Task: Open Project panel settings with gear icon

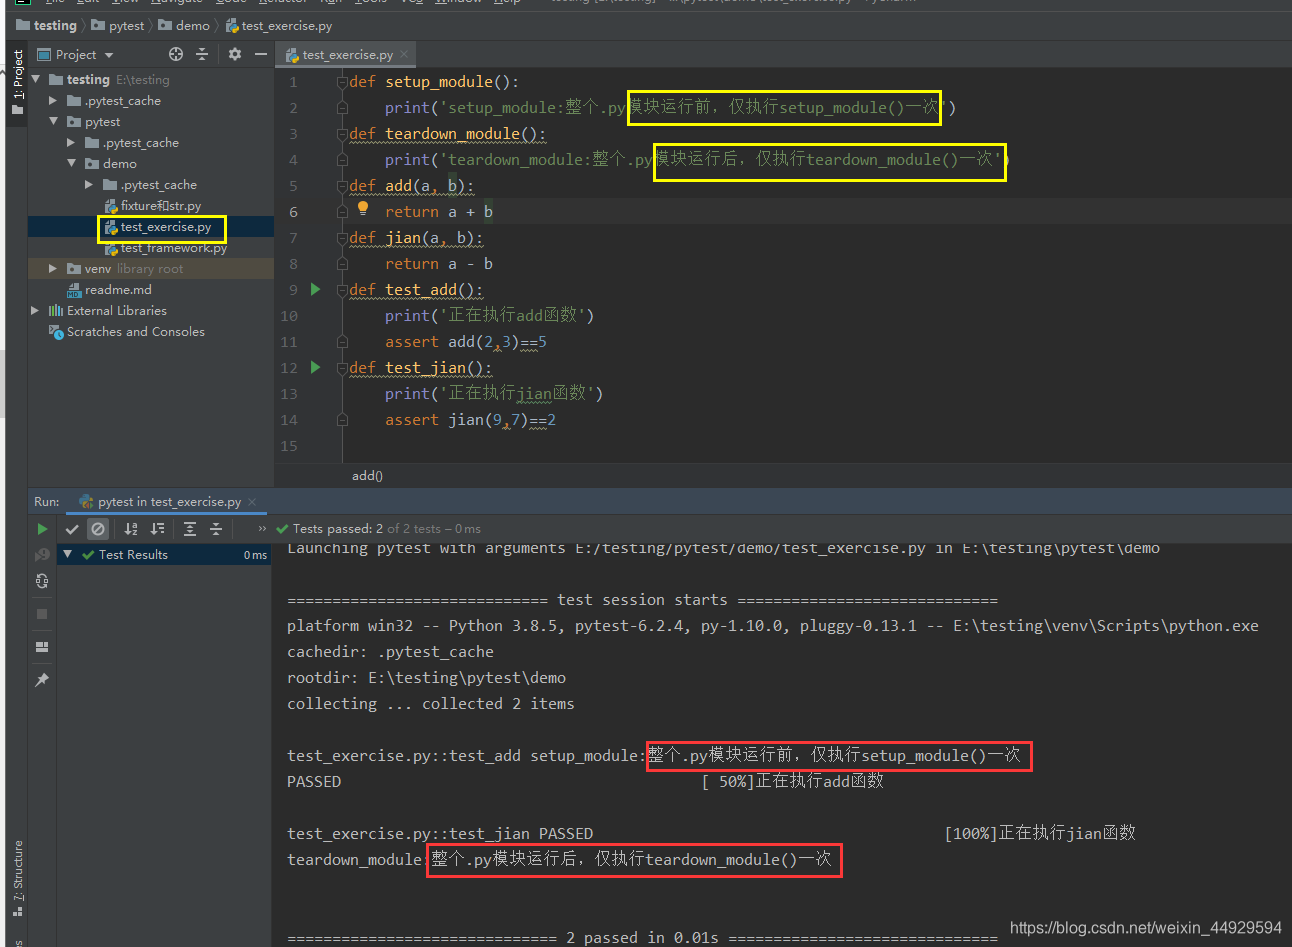Action: pos(234,54)
